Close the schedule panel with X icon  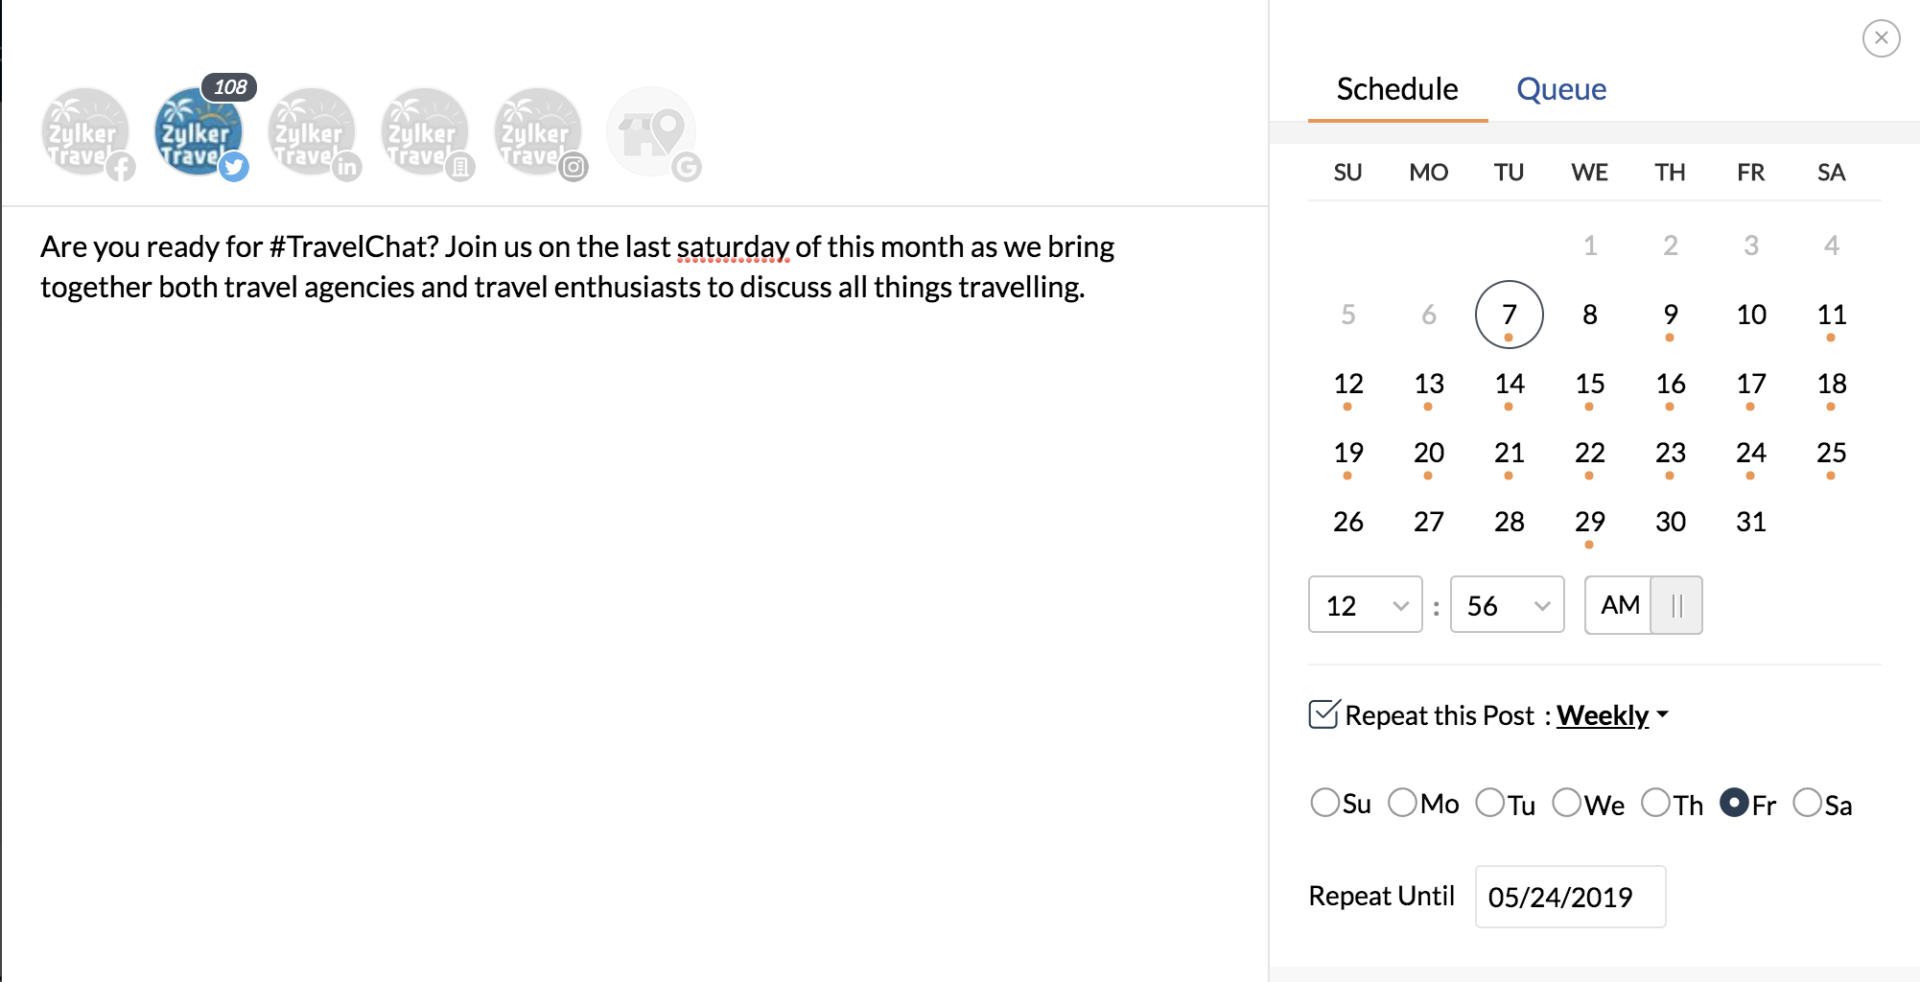click(x=1880, y=38)
